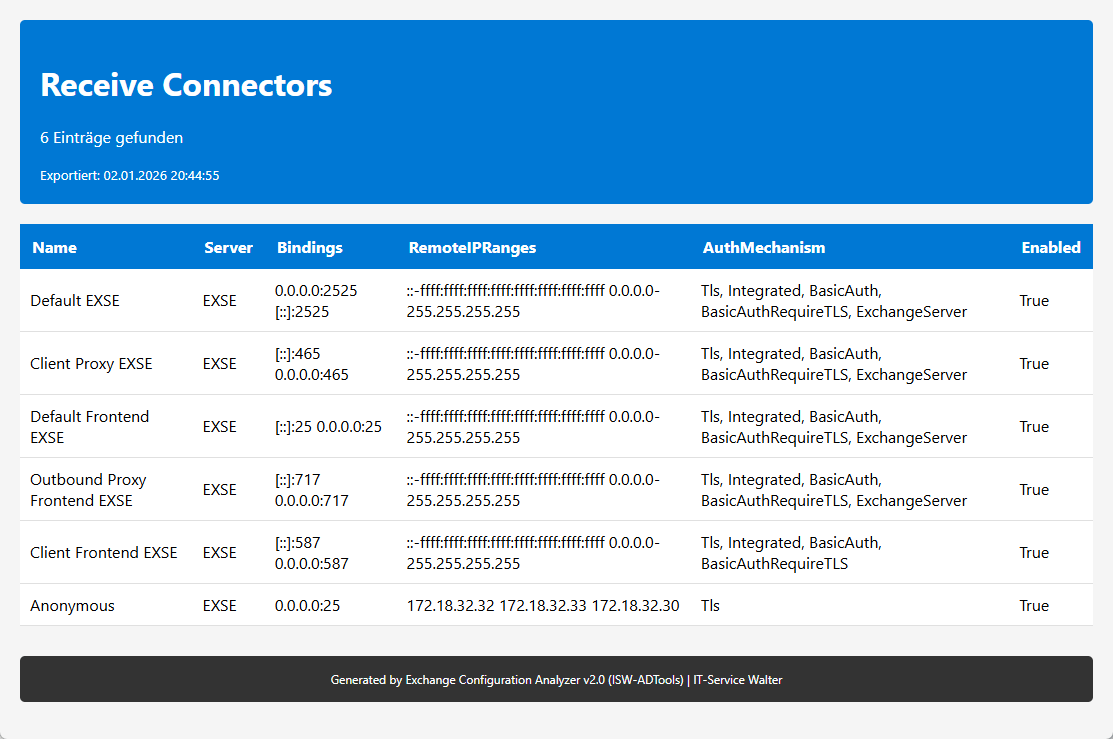Click the Enabled column header

coord(1050,248)
